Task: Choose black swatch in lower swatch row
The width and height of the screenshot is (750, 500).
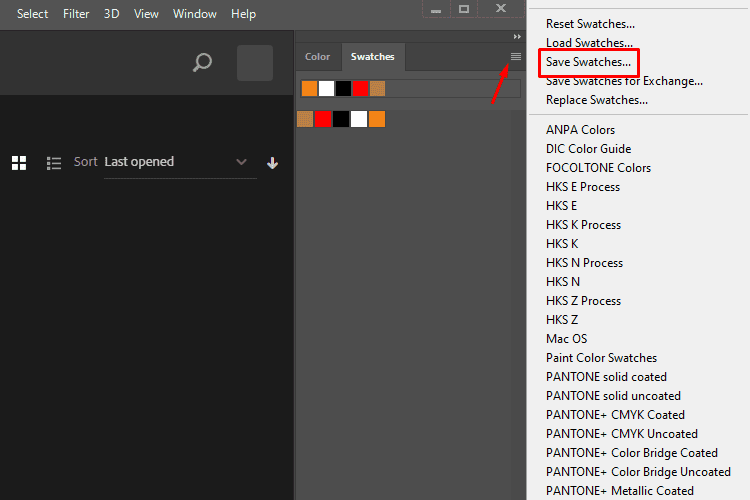Action: point(341,119)
